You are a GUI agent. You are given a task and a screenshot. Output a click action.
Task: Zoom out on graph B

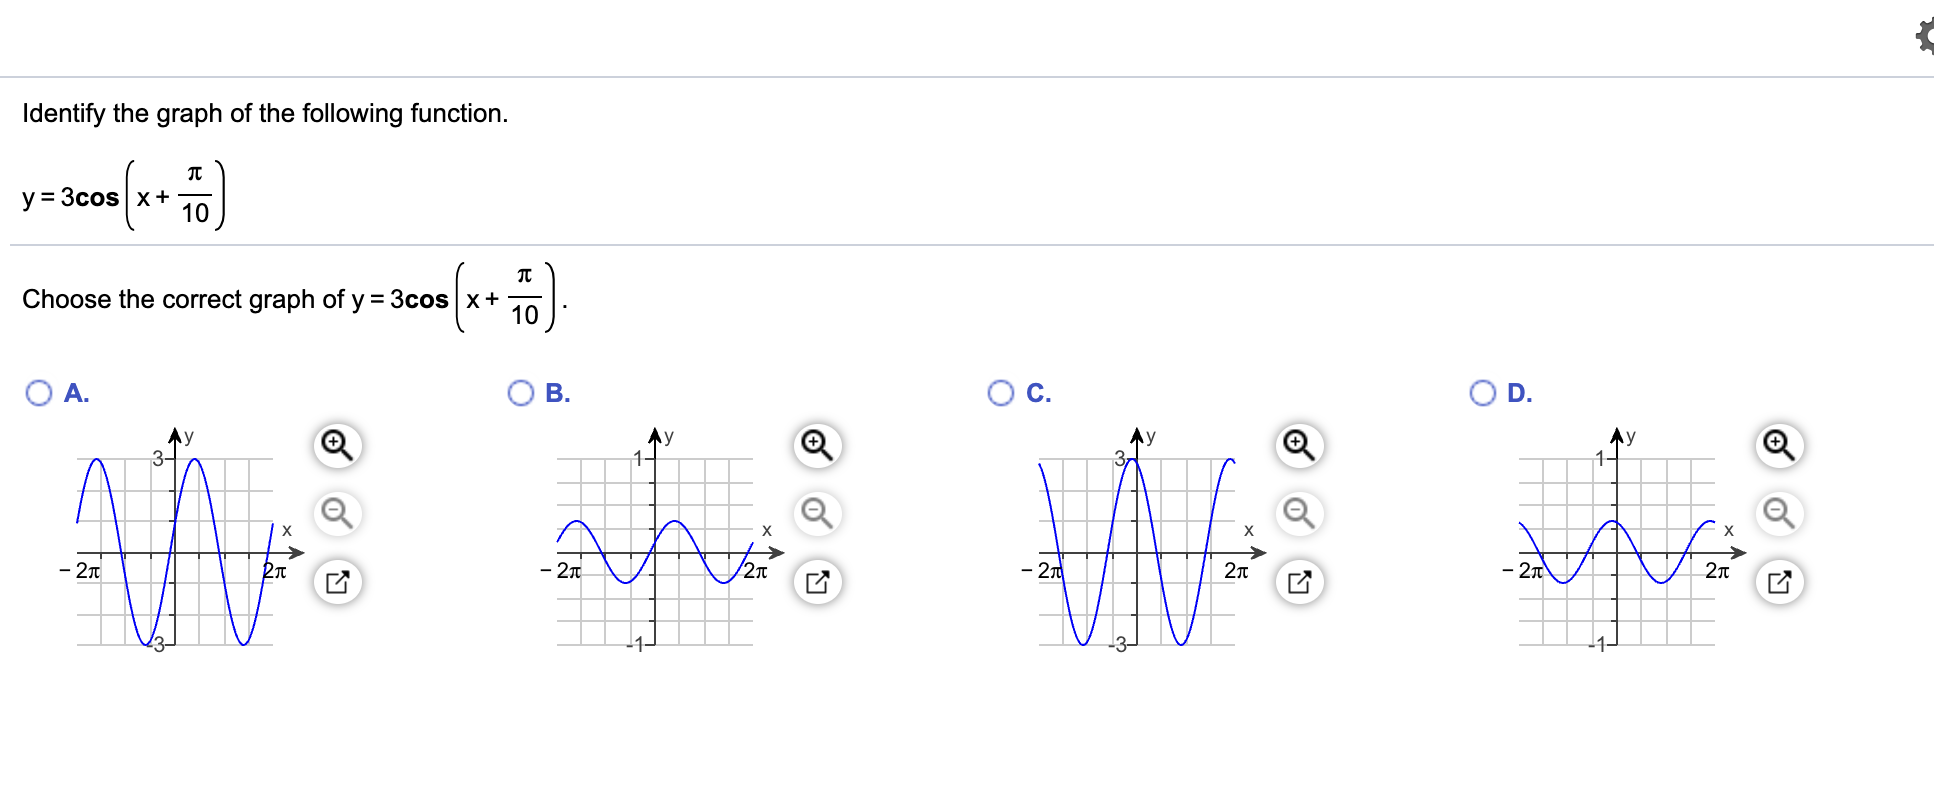tap(817, 513)
